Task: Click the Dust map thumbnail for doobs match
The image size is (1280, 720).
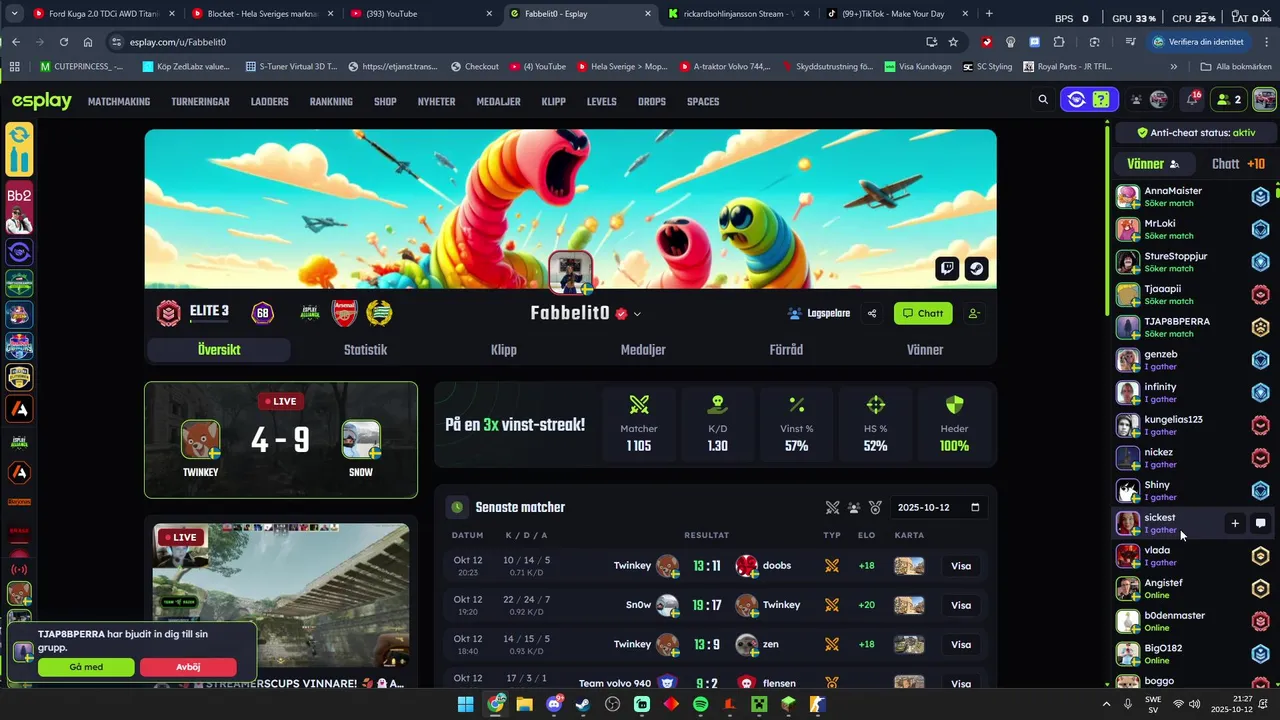Action: [x=909, y=566]
